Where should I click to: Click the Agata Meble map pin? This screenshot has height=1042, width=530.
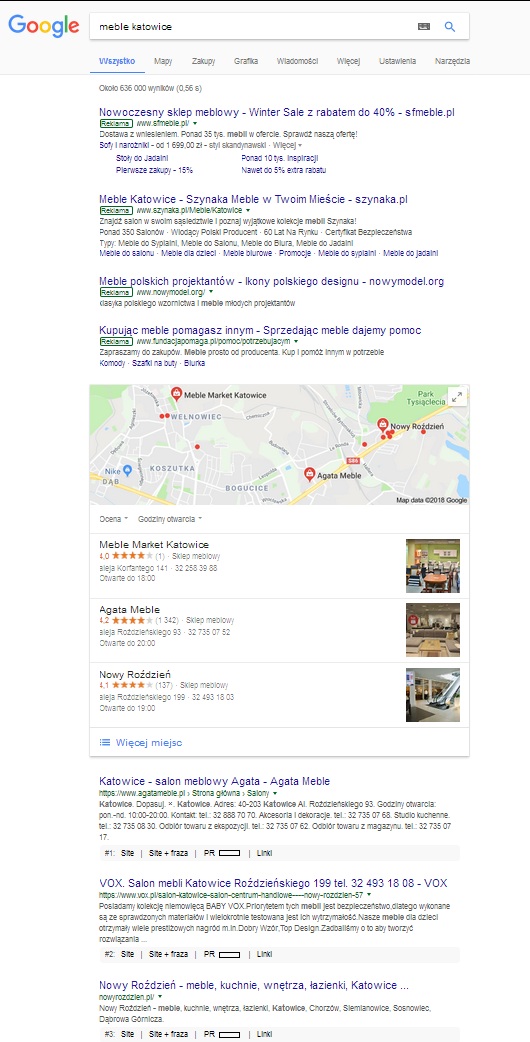click(x=309, y=474)
